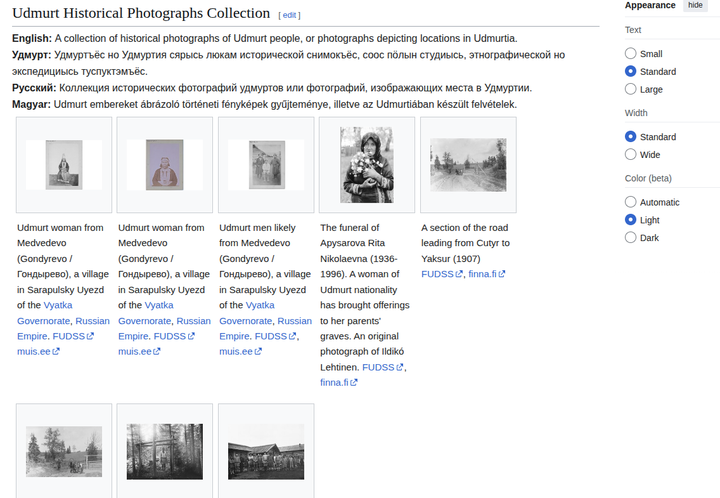Select Small text size
The height and width of the screenshot is (498, 720).
click(x=630, y=54)
